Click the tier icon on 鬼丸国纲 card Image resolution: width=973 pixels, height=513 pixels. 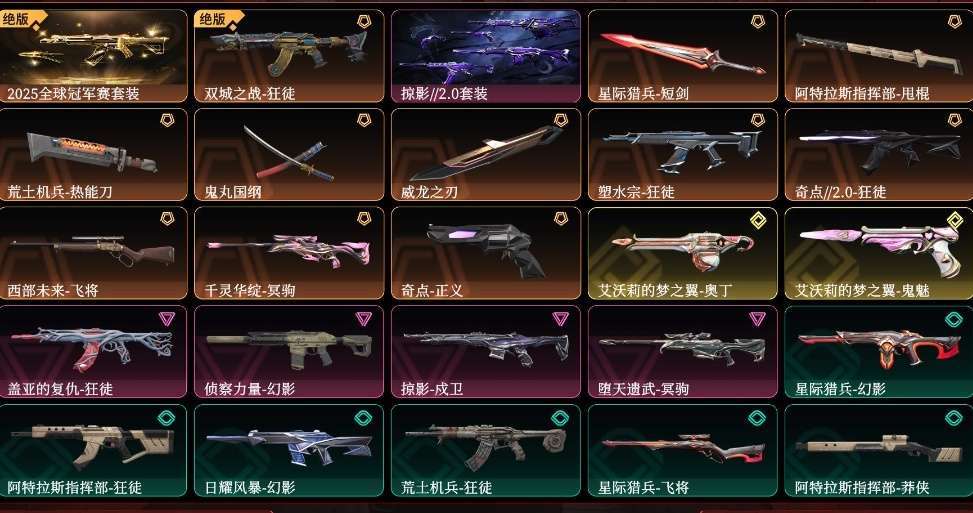tap(364, 120)
